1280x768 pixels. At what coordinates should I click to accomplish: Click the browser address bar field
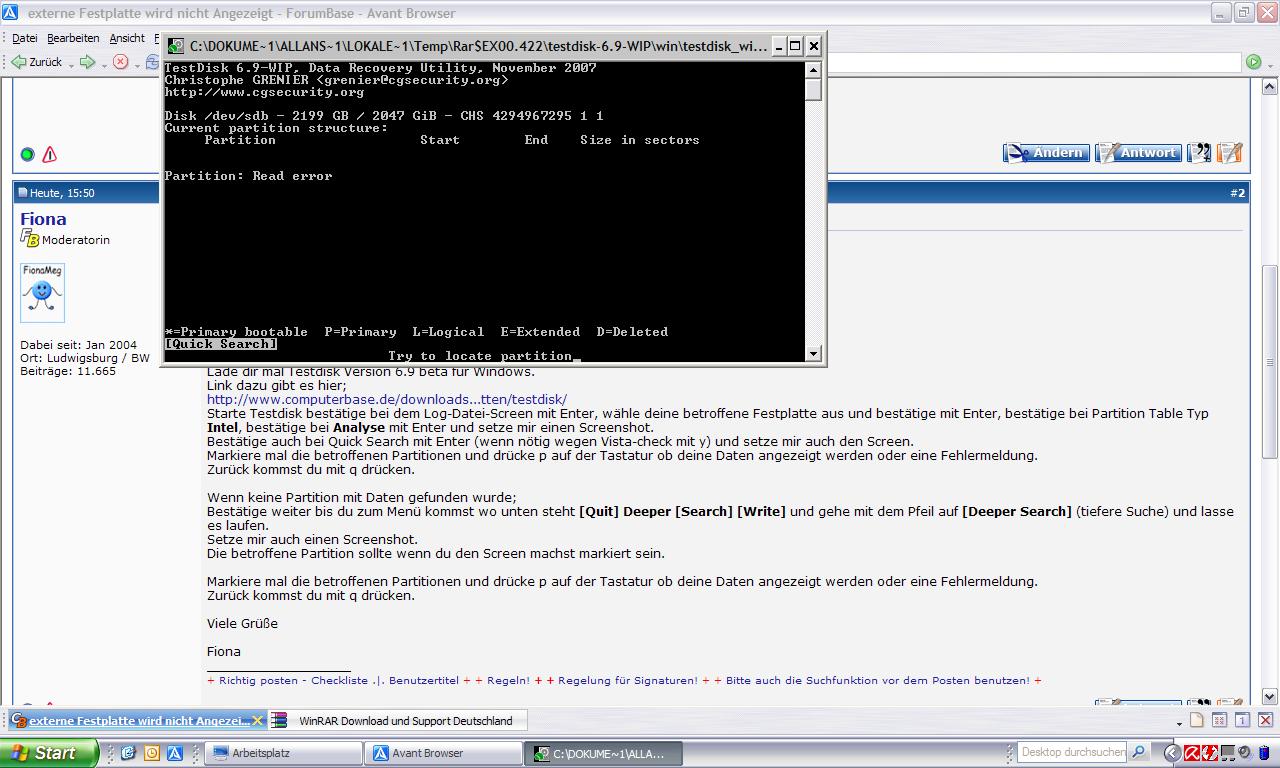[1033, 62]
